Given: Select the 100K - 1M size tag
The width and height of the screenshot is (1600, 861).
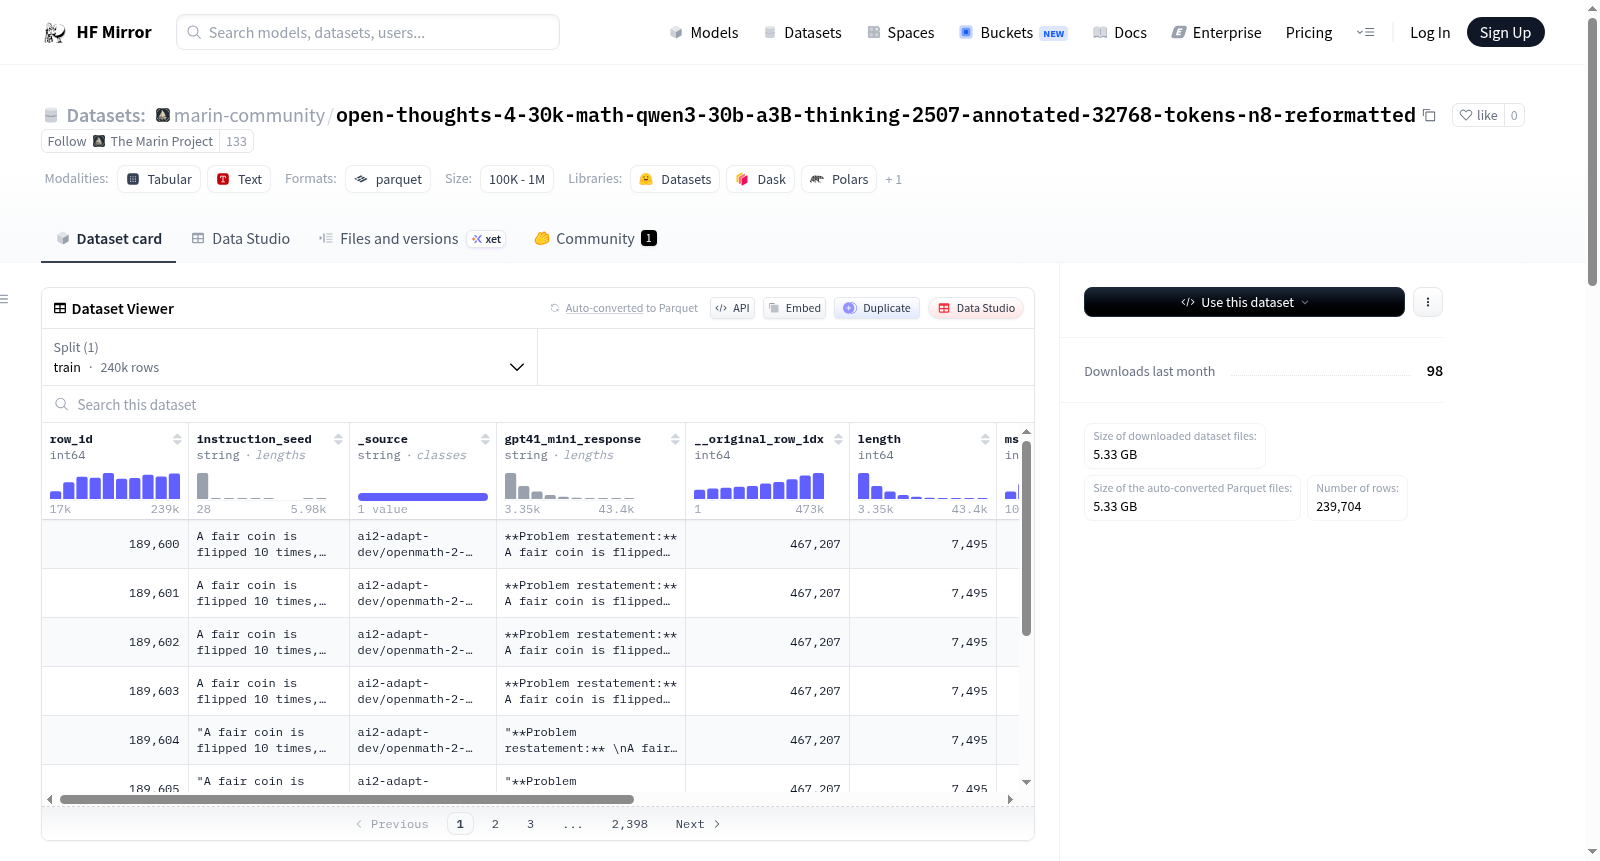Looking at the screenshot, I should pos(517,179).
